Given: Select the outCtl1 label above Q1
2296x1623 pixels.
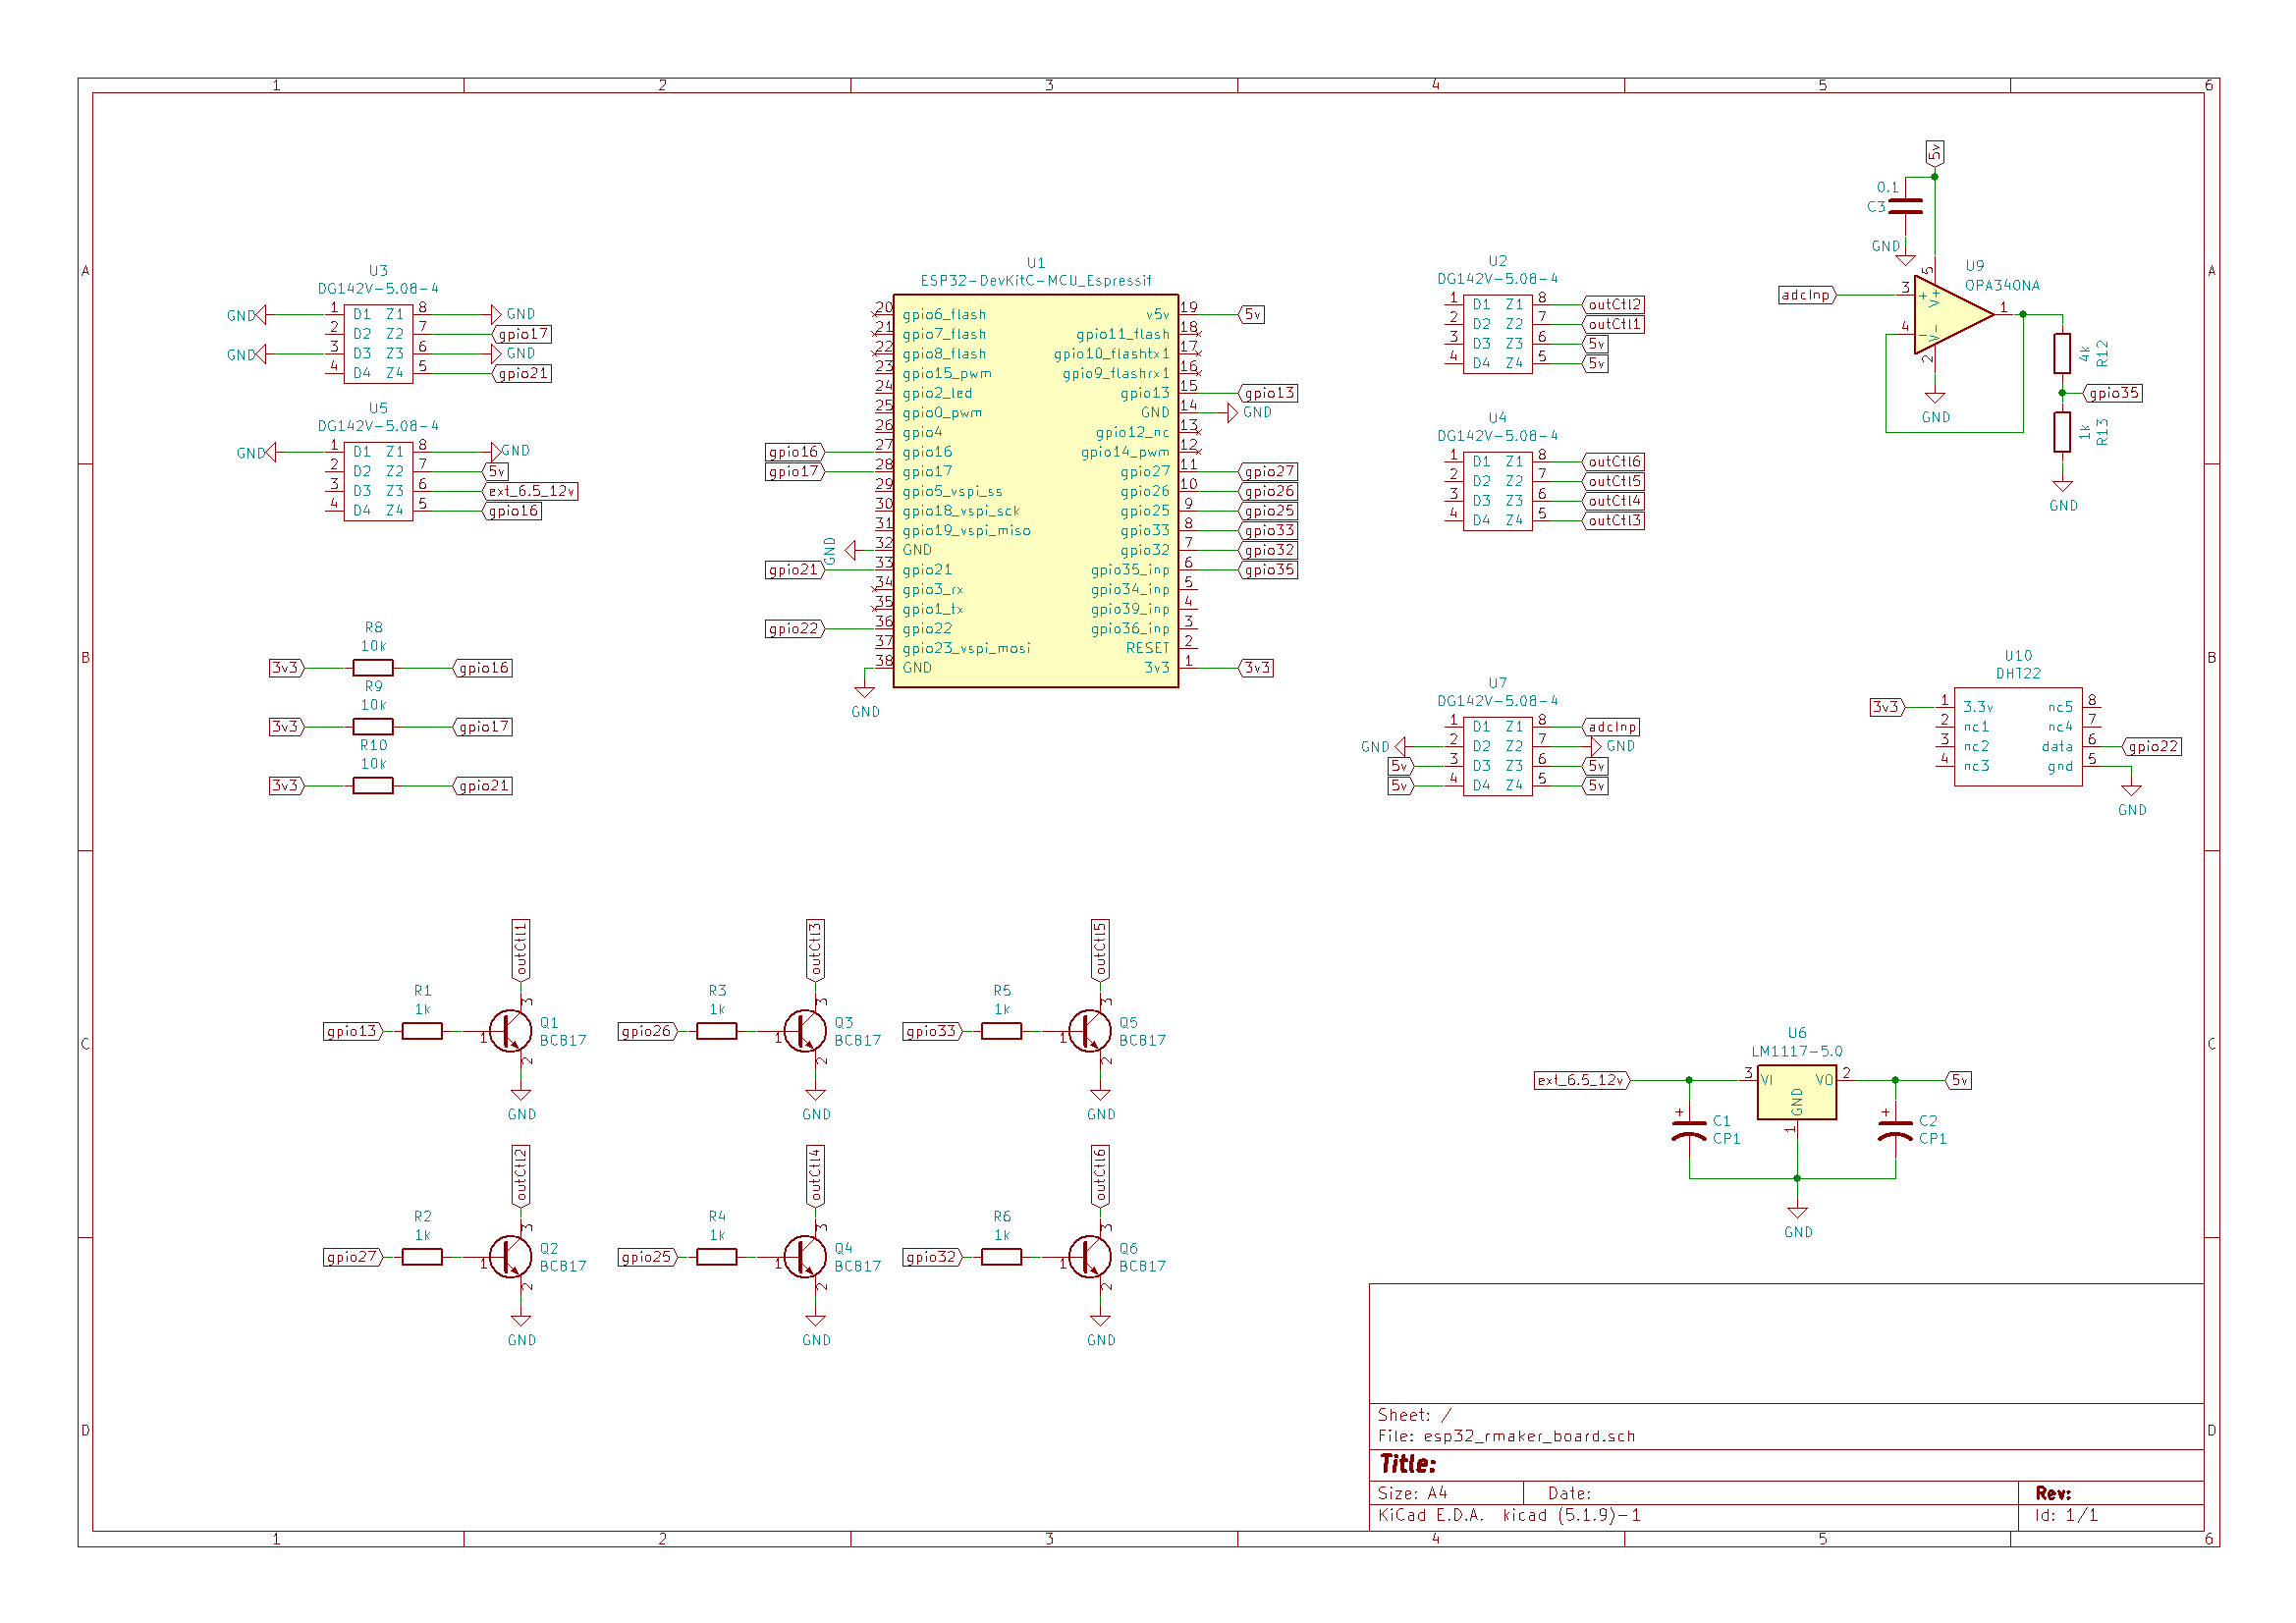Looking at the screenshot, I should point(521,949).
